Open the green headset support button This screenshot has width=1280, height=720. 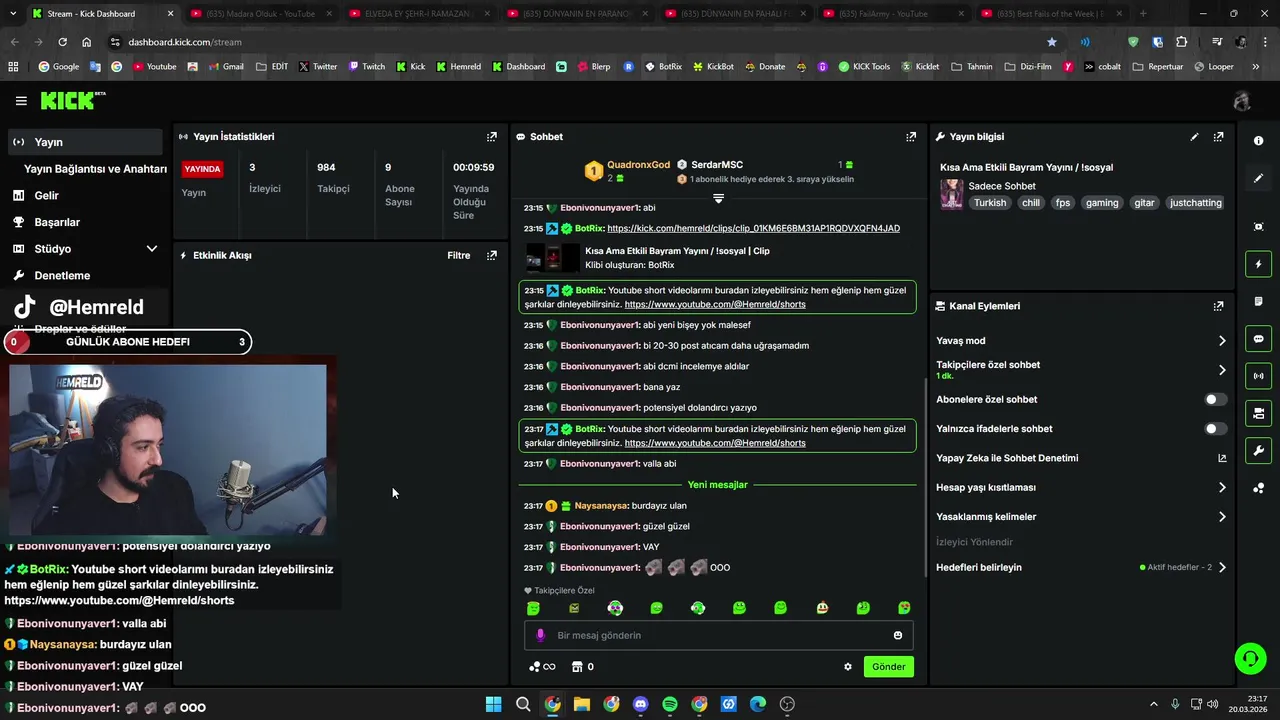1250,658
